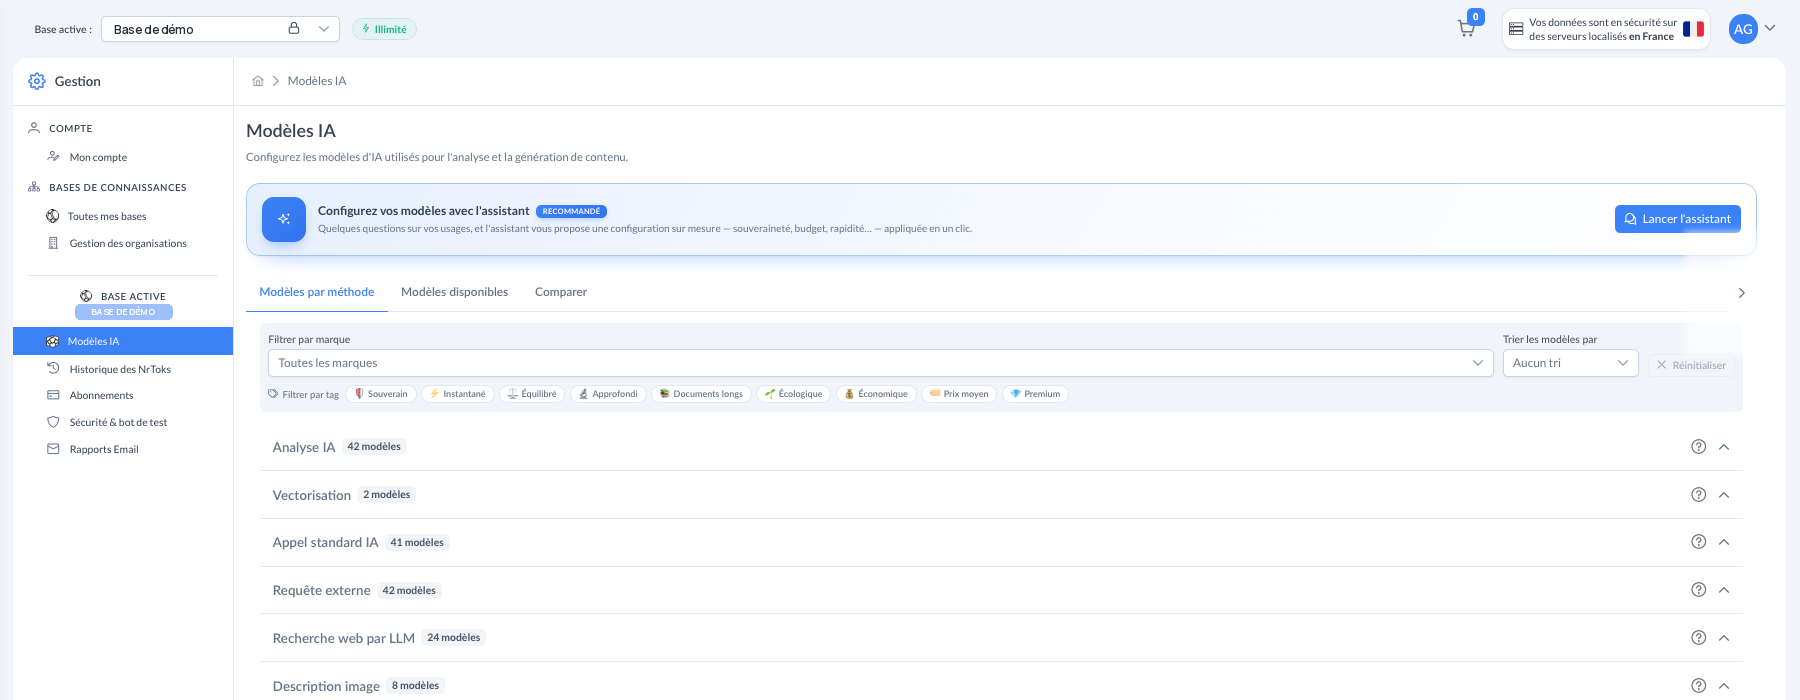Viewport: 1800px width, 700px height.
Task: Click the Sécurité shield icon
Action: click(53, 422)
